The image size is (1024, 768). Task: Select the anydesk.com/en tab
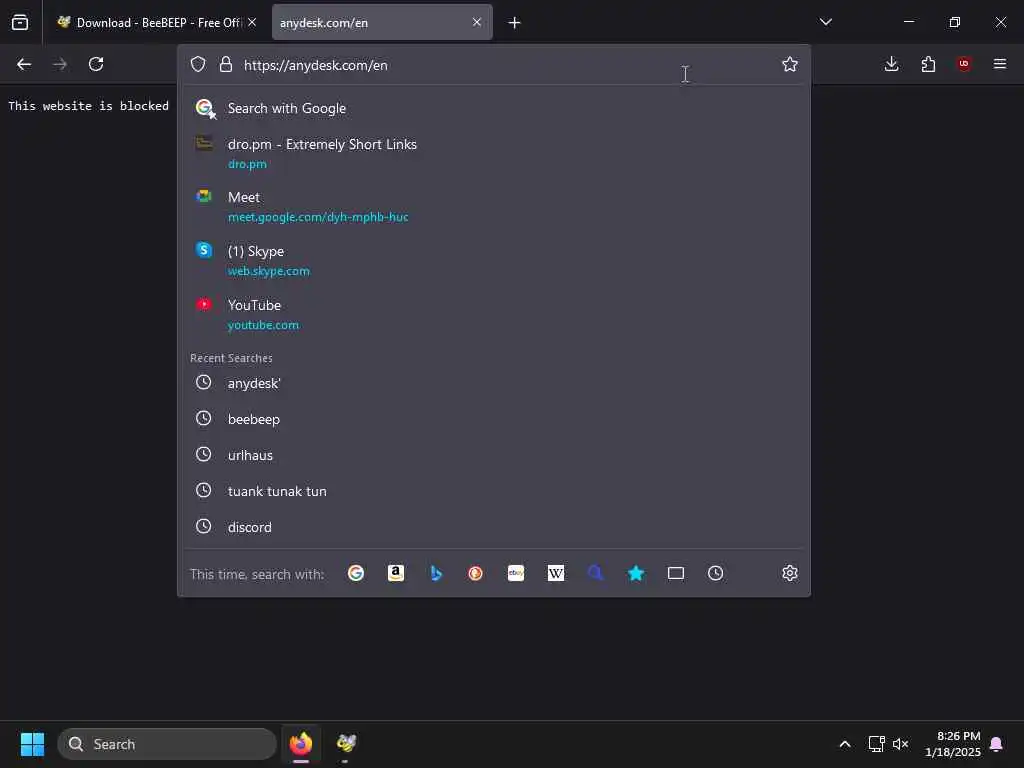[x=382, y=22]
